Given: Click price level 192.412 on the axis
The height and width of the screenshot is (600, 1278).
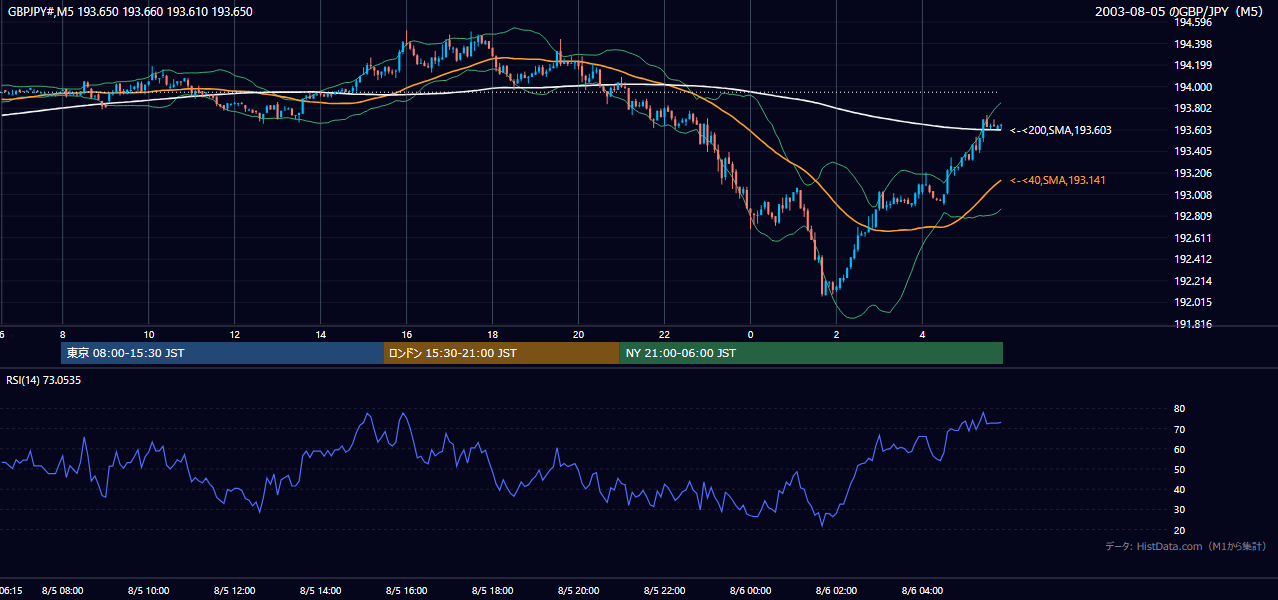Looking at the screenshot, I should point(1192,259).
